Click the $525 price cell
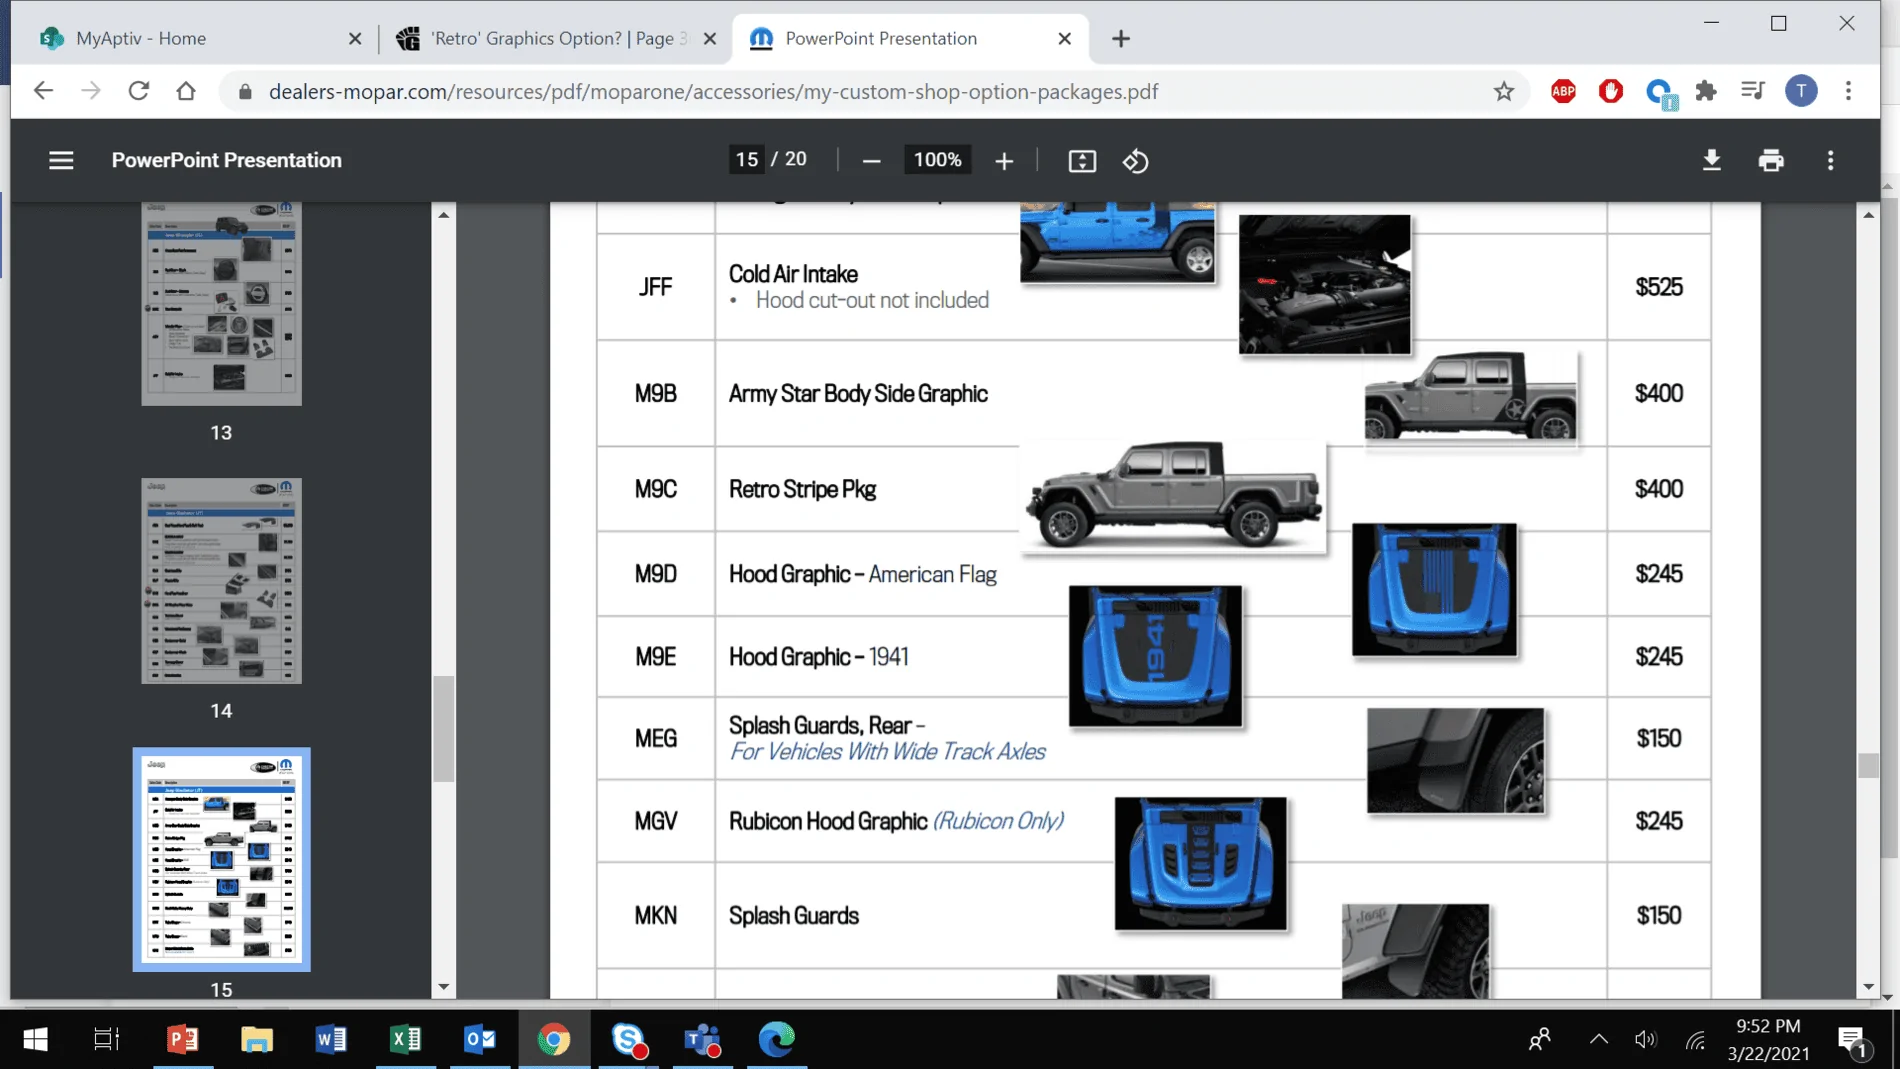The image size is (1900, 1069). pyautogui.click(x=1659, y=287)
